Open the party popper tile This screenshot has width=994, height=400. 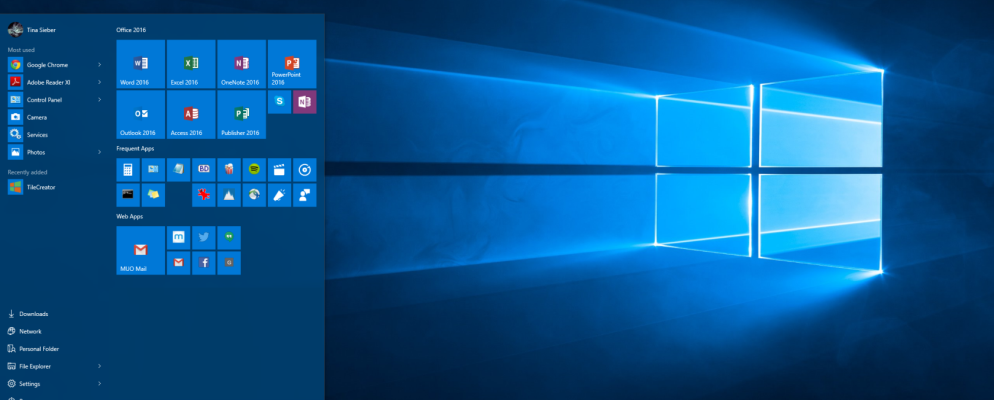click(x=280, y=195)
